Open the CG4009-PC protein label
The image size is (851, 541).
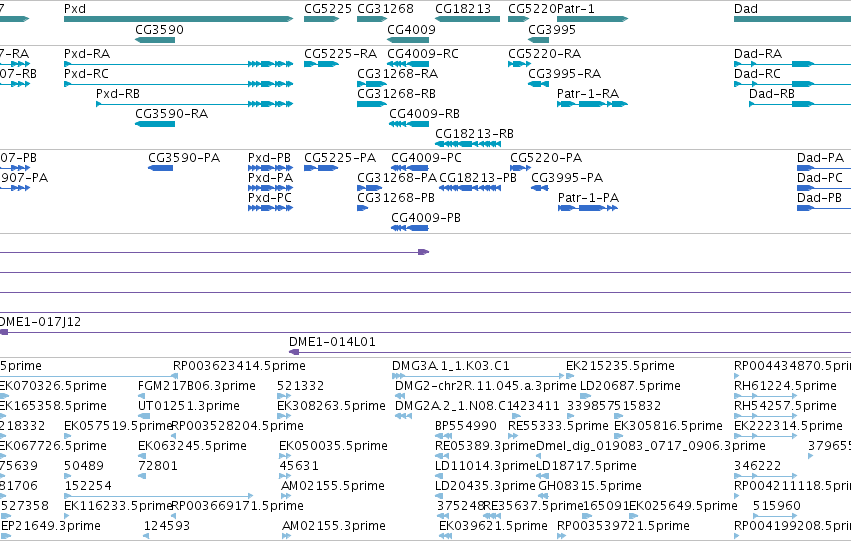pos(427,158)
